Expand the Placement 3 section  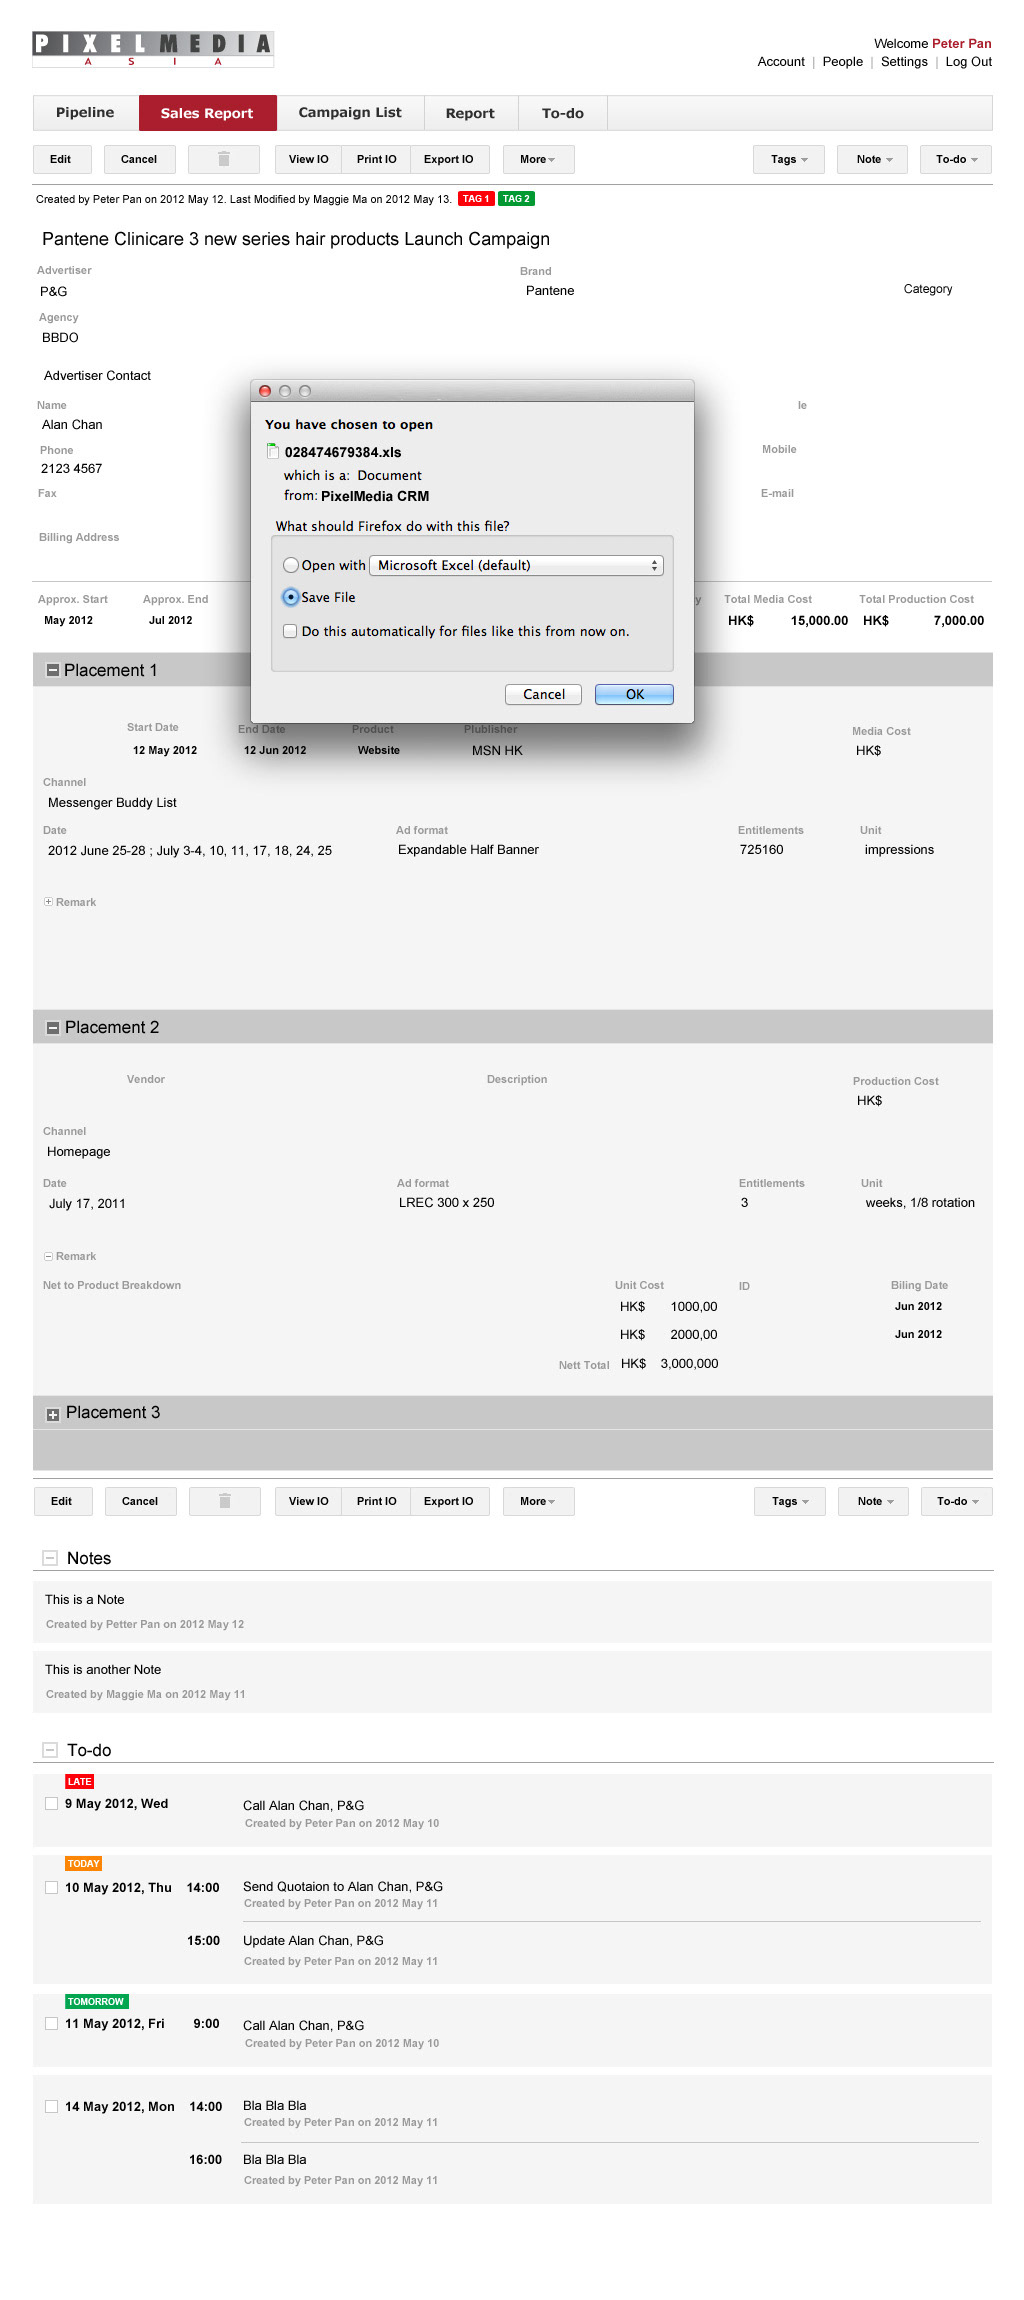click(x=53, y=1414)
